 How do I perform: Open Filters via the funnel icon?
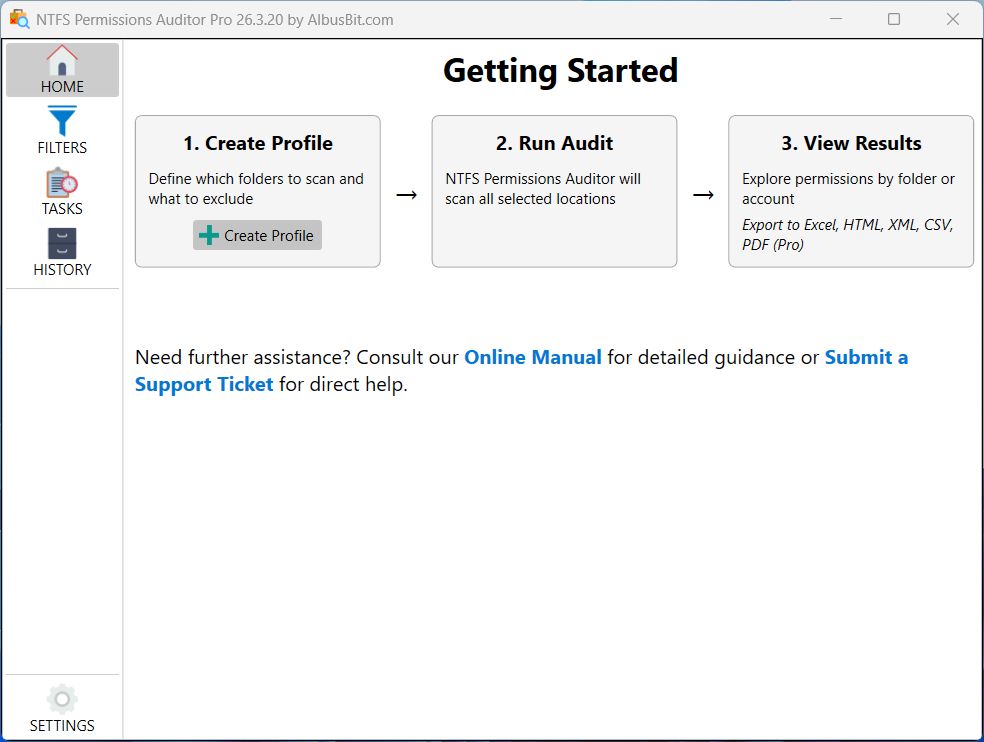click(x=62, y=122)
